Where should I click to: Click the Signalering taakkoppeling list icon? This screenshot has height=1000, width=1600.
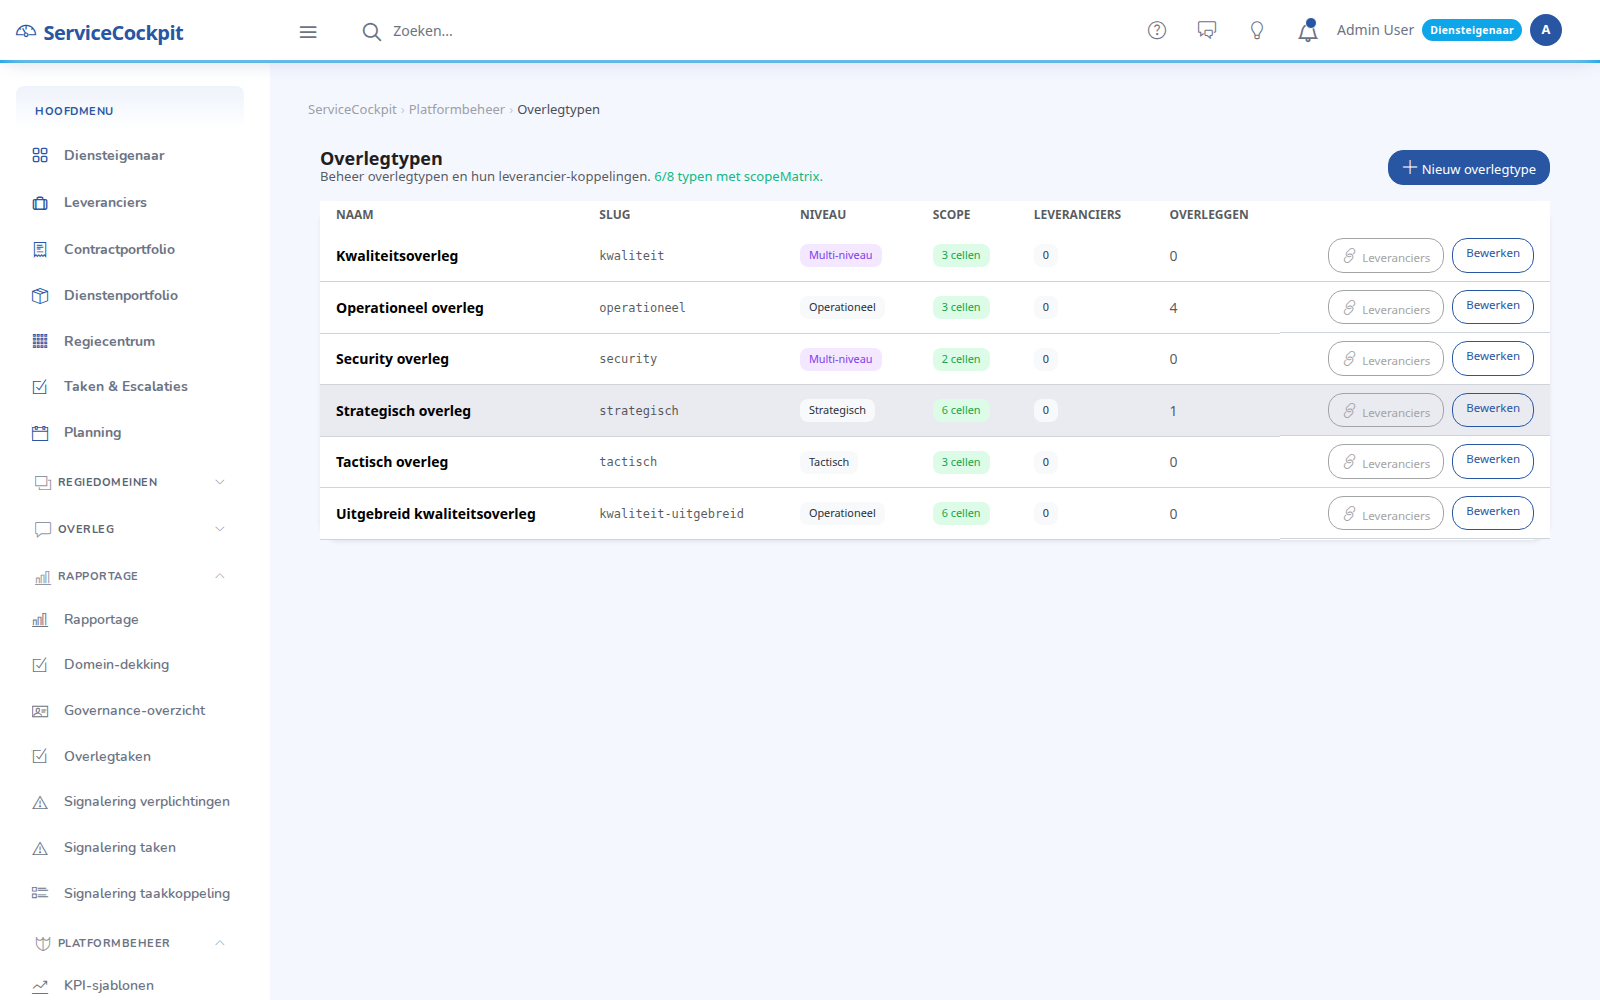pyautogui.click(x=40, y=893)
